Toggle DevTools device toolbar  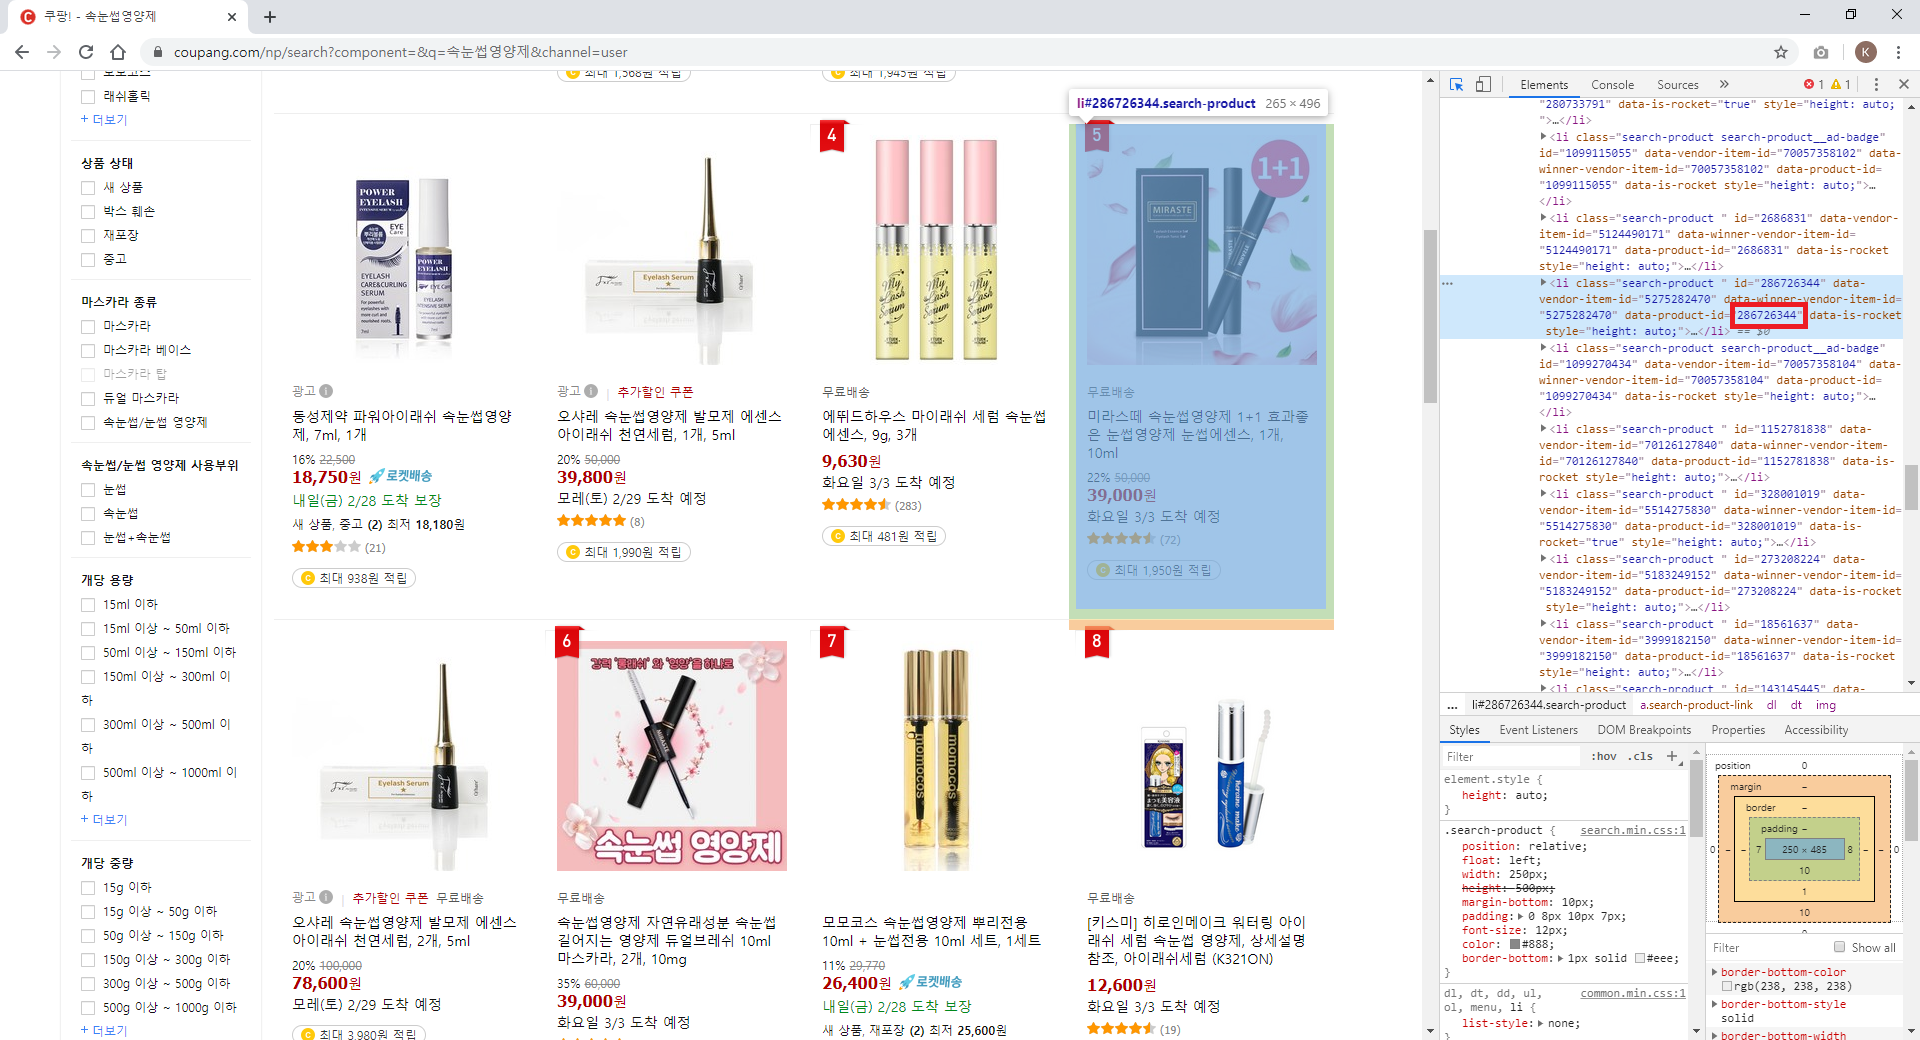tap(1483, 85)
